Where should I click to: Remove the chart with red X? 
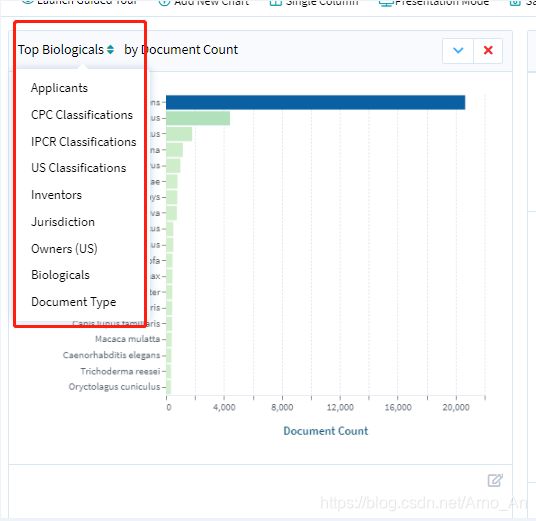click(488, 51)
